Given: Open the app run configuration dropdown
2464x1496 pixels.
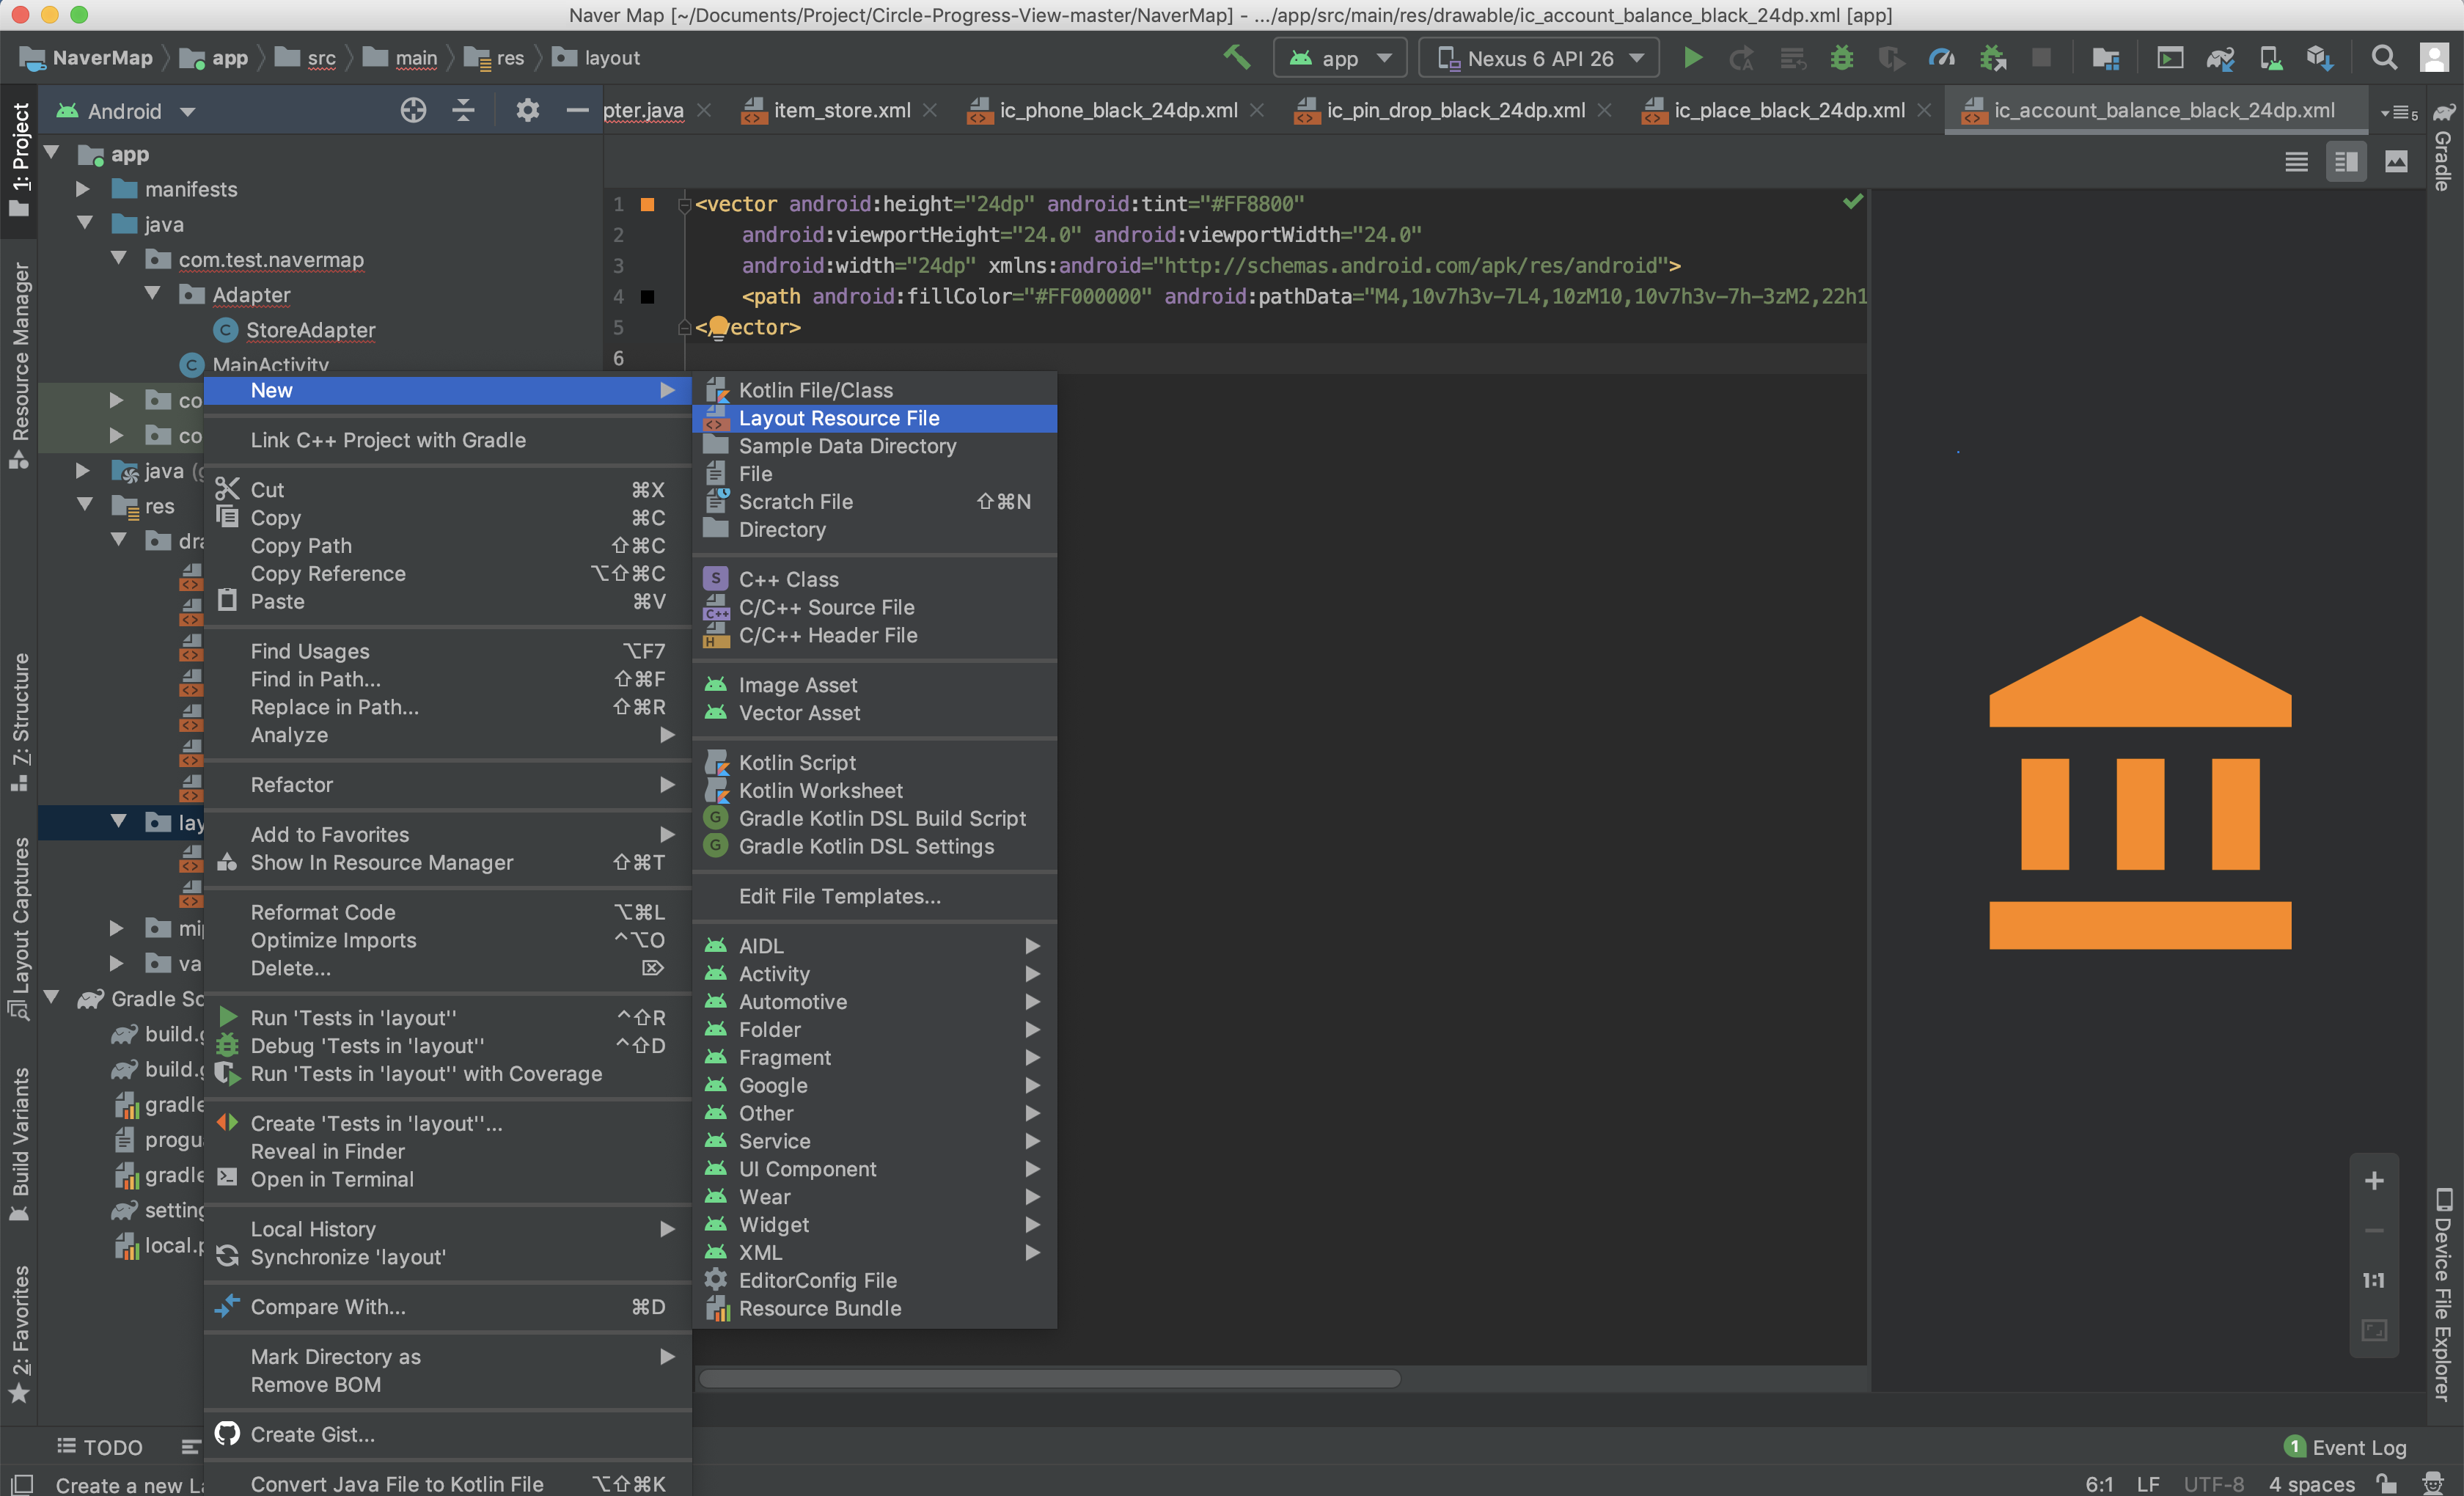Looking at the screenshot, I should 1340,58.
